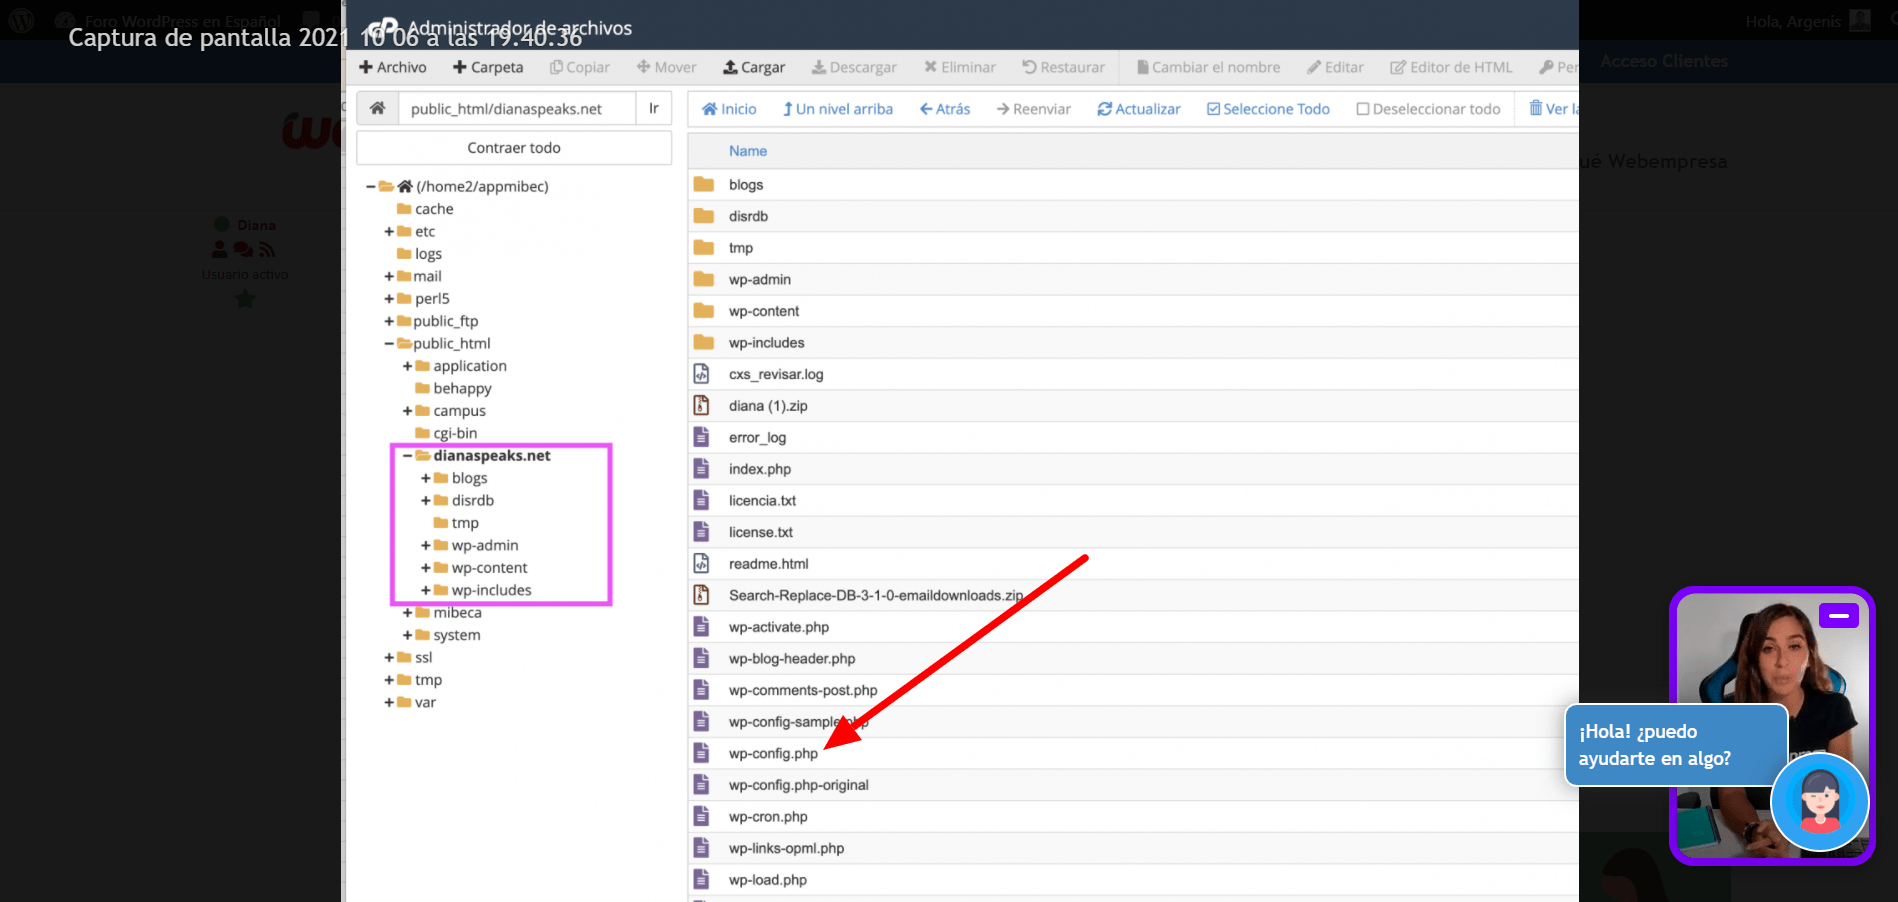
Task: Expand the ssl folder in tree
Action: (389, 657)
